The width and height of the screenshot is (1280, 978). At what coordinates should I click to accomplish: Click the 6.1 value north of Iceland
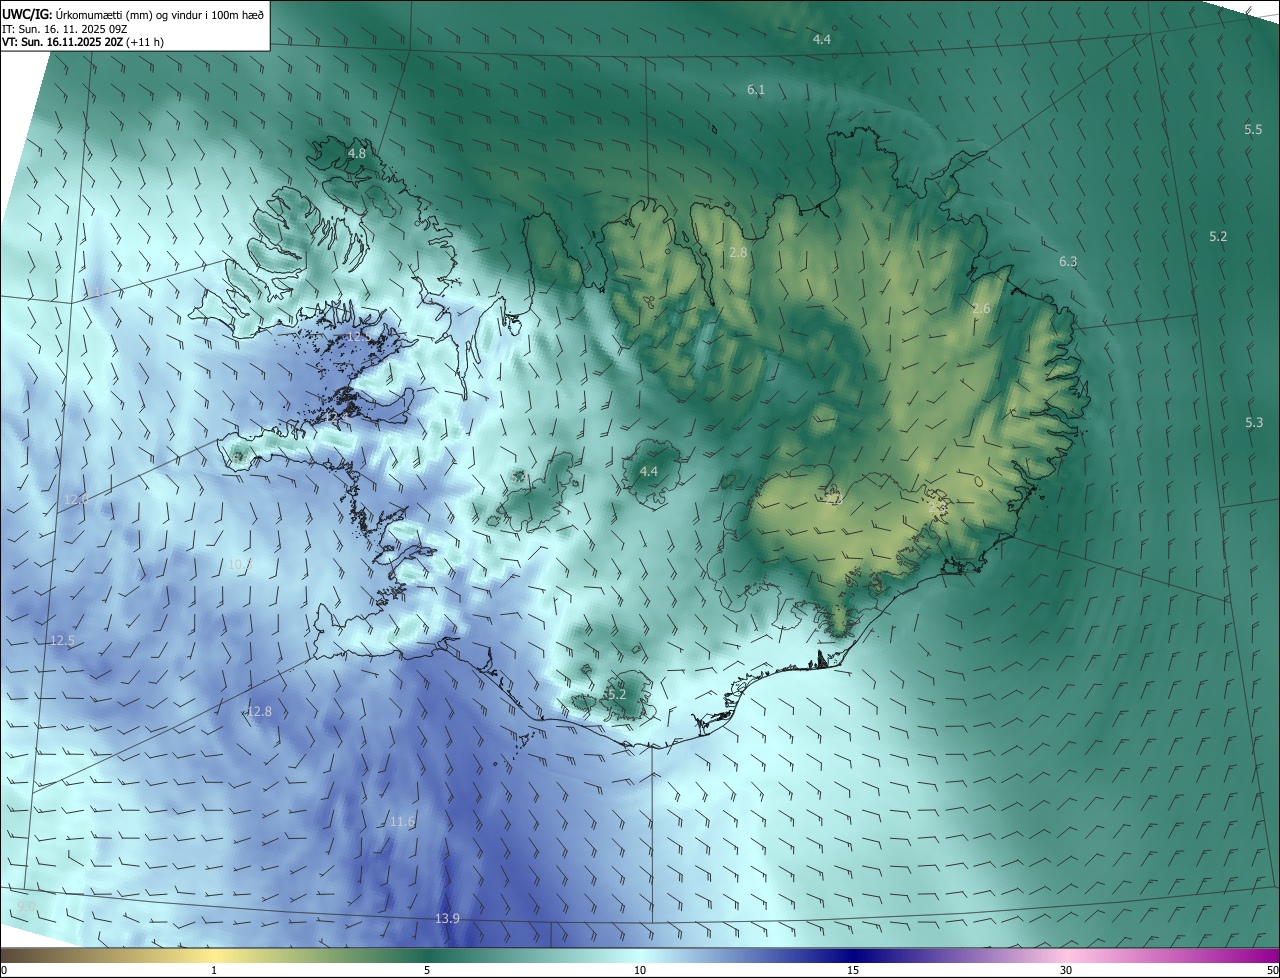click(756, 90)
